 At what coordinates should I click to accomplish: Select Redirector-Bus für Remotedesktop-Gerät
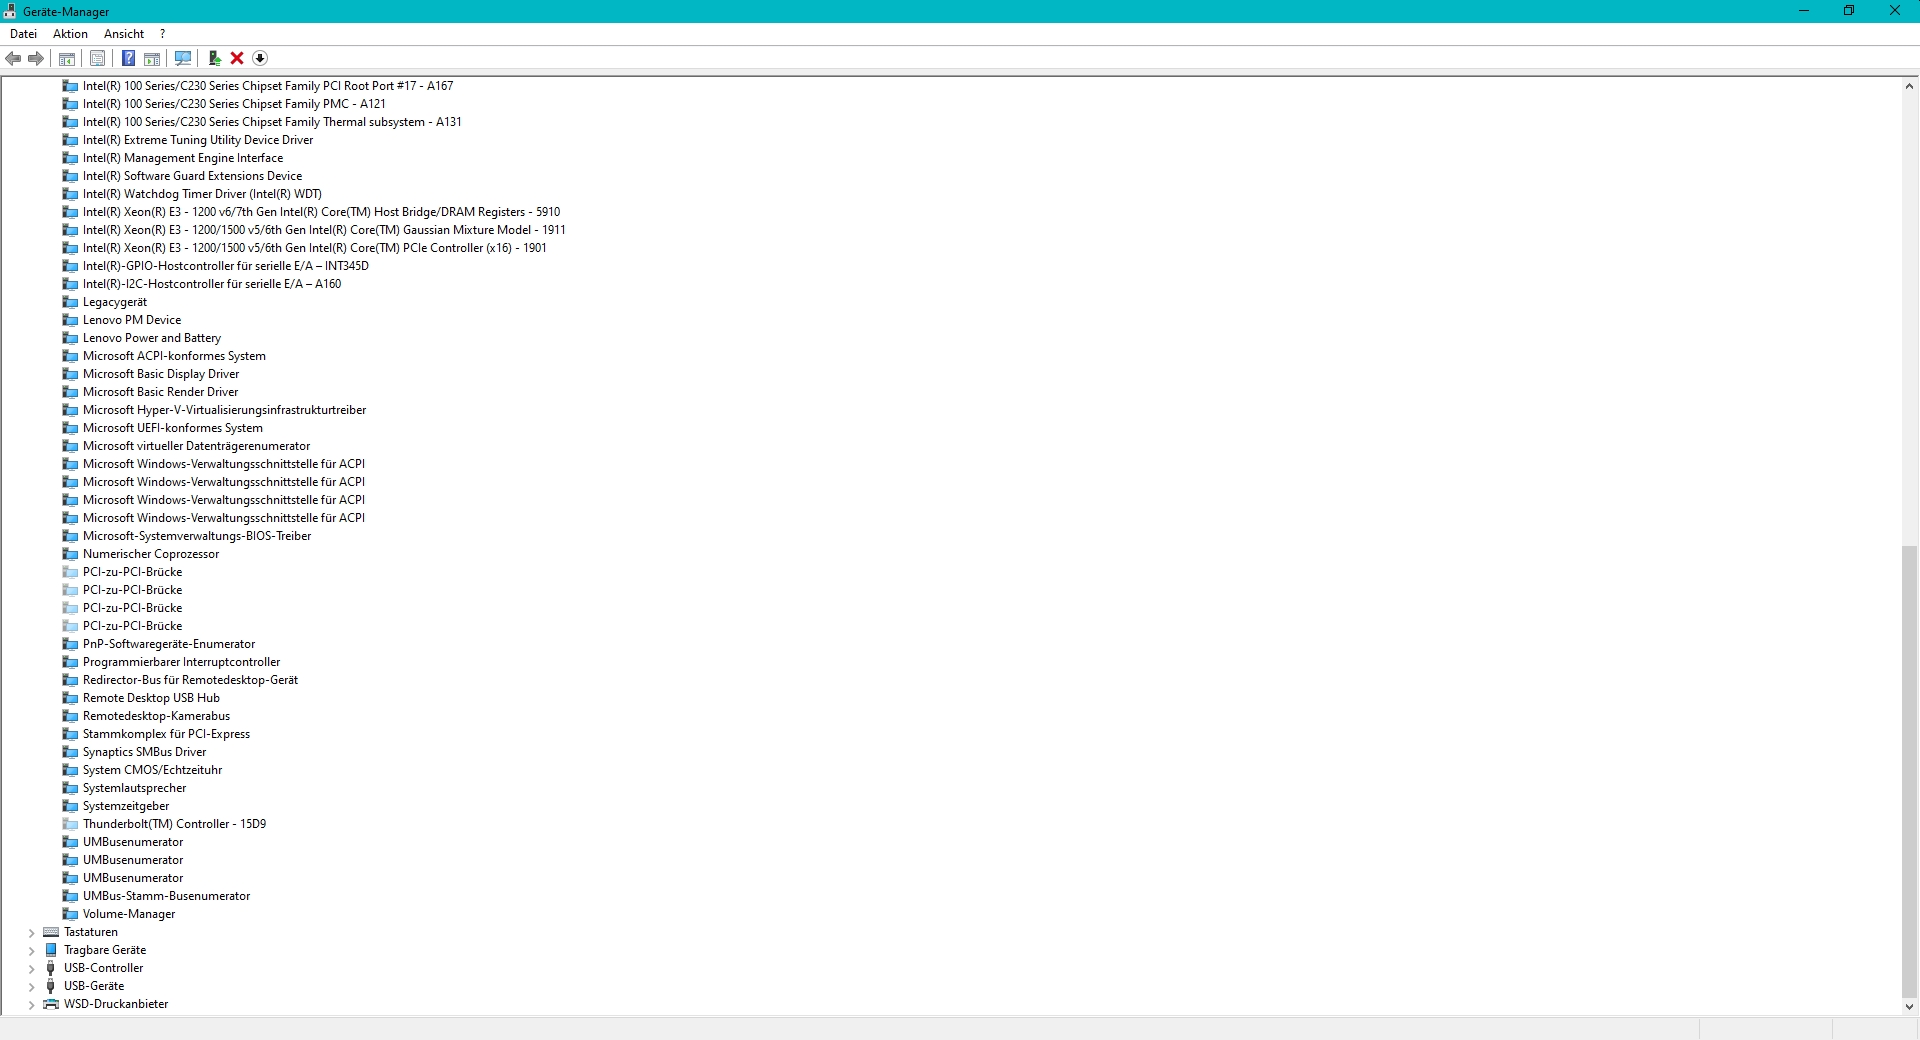pos(190,680)
